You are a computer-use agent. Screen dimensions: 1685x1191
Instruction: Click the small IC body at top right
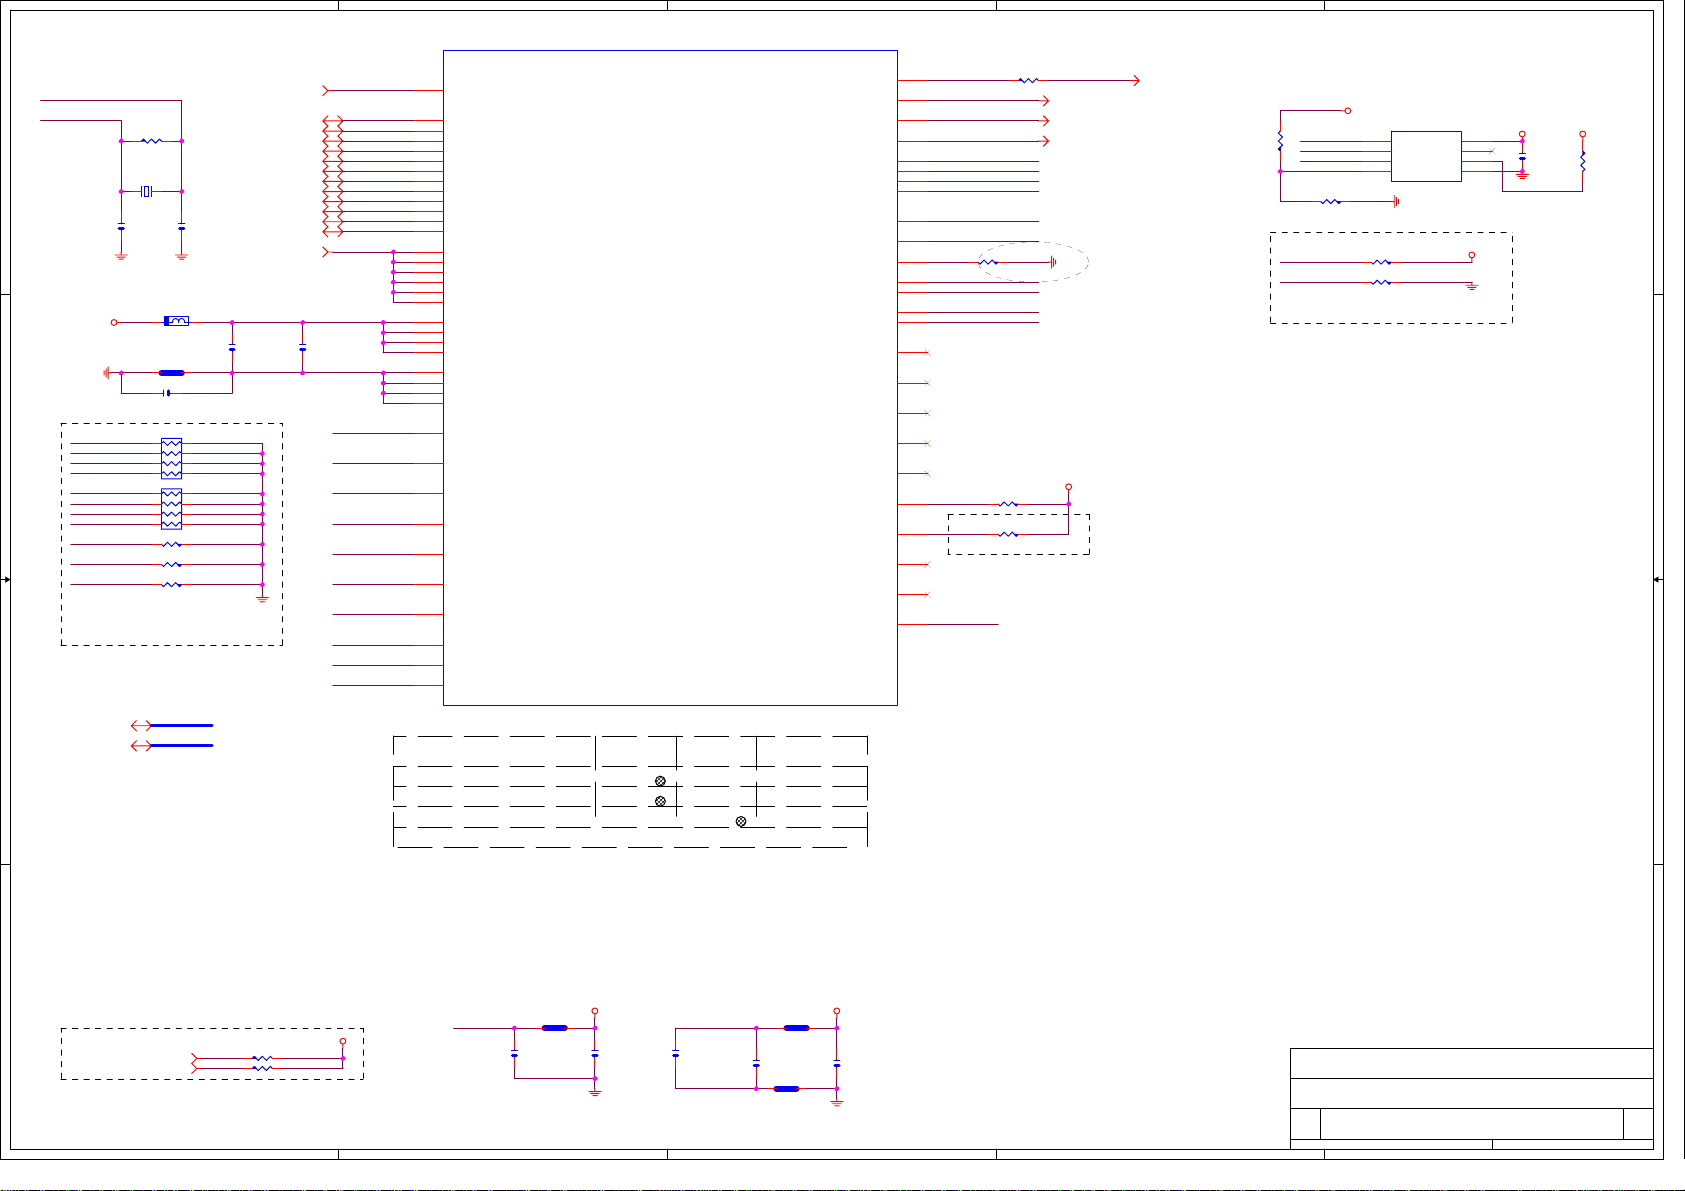[1426, 156]
